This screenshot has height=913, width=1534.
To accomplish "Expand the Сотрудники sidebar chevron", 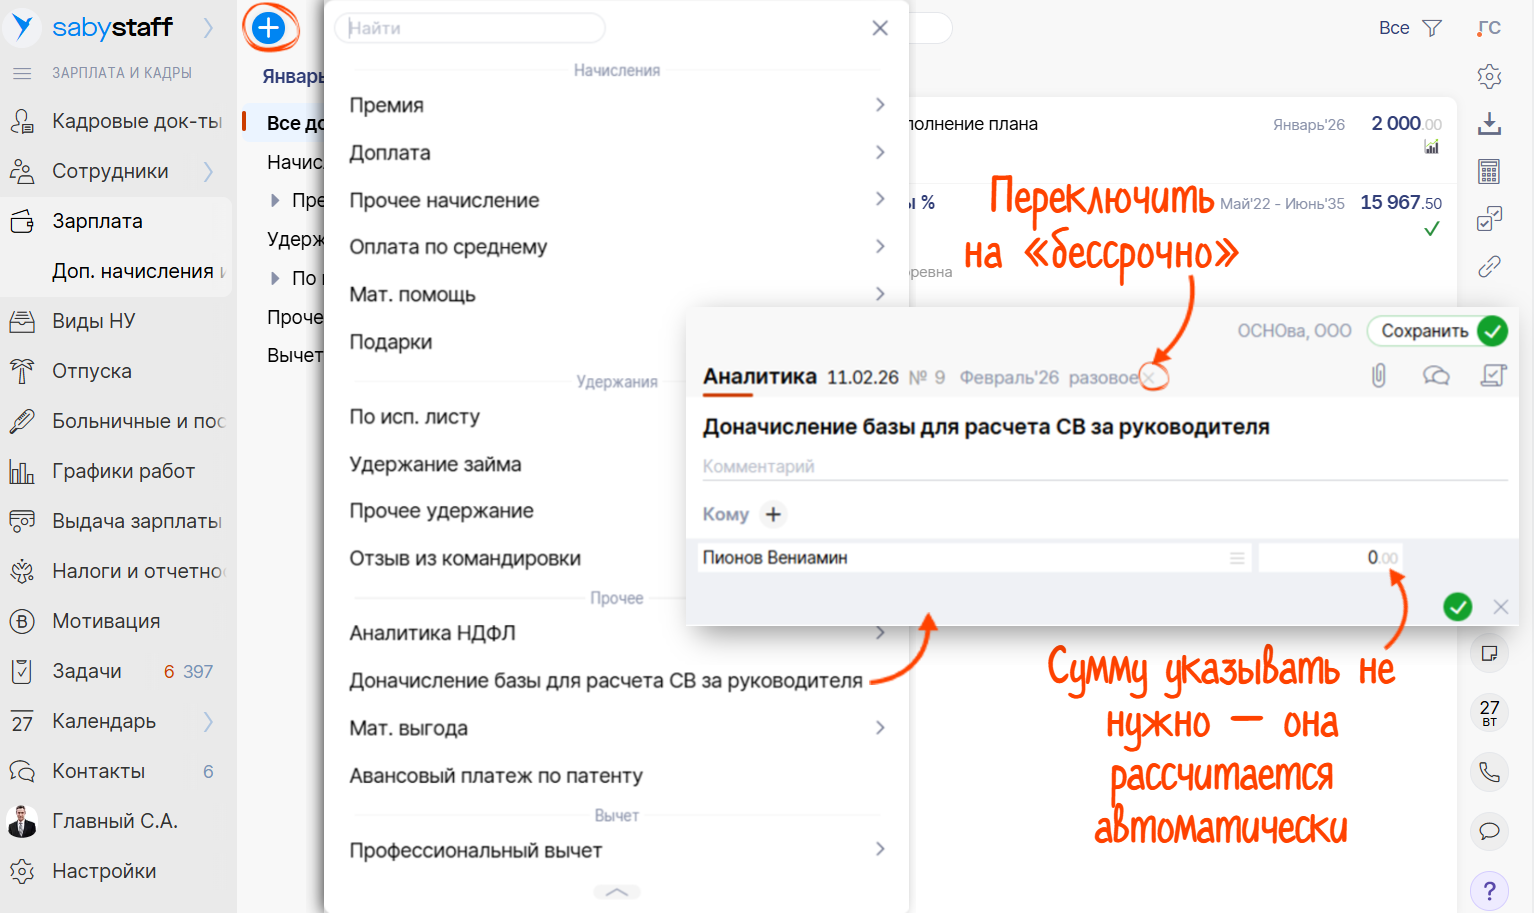I will tap(208, 171).
